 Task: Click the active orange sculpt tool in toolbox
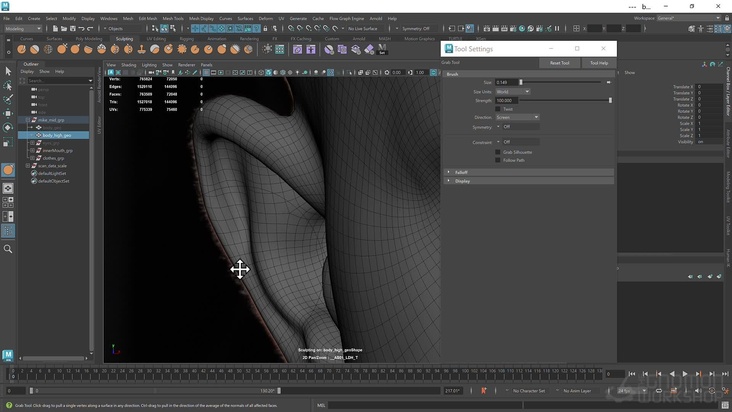point(8,169)
